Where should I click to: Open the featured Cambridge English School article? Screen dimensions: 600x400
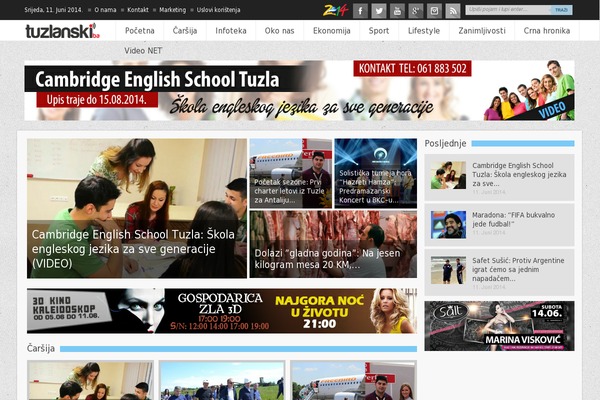point(137,208)
